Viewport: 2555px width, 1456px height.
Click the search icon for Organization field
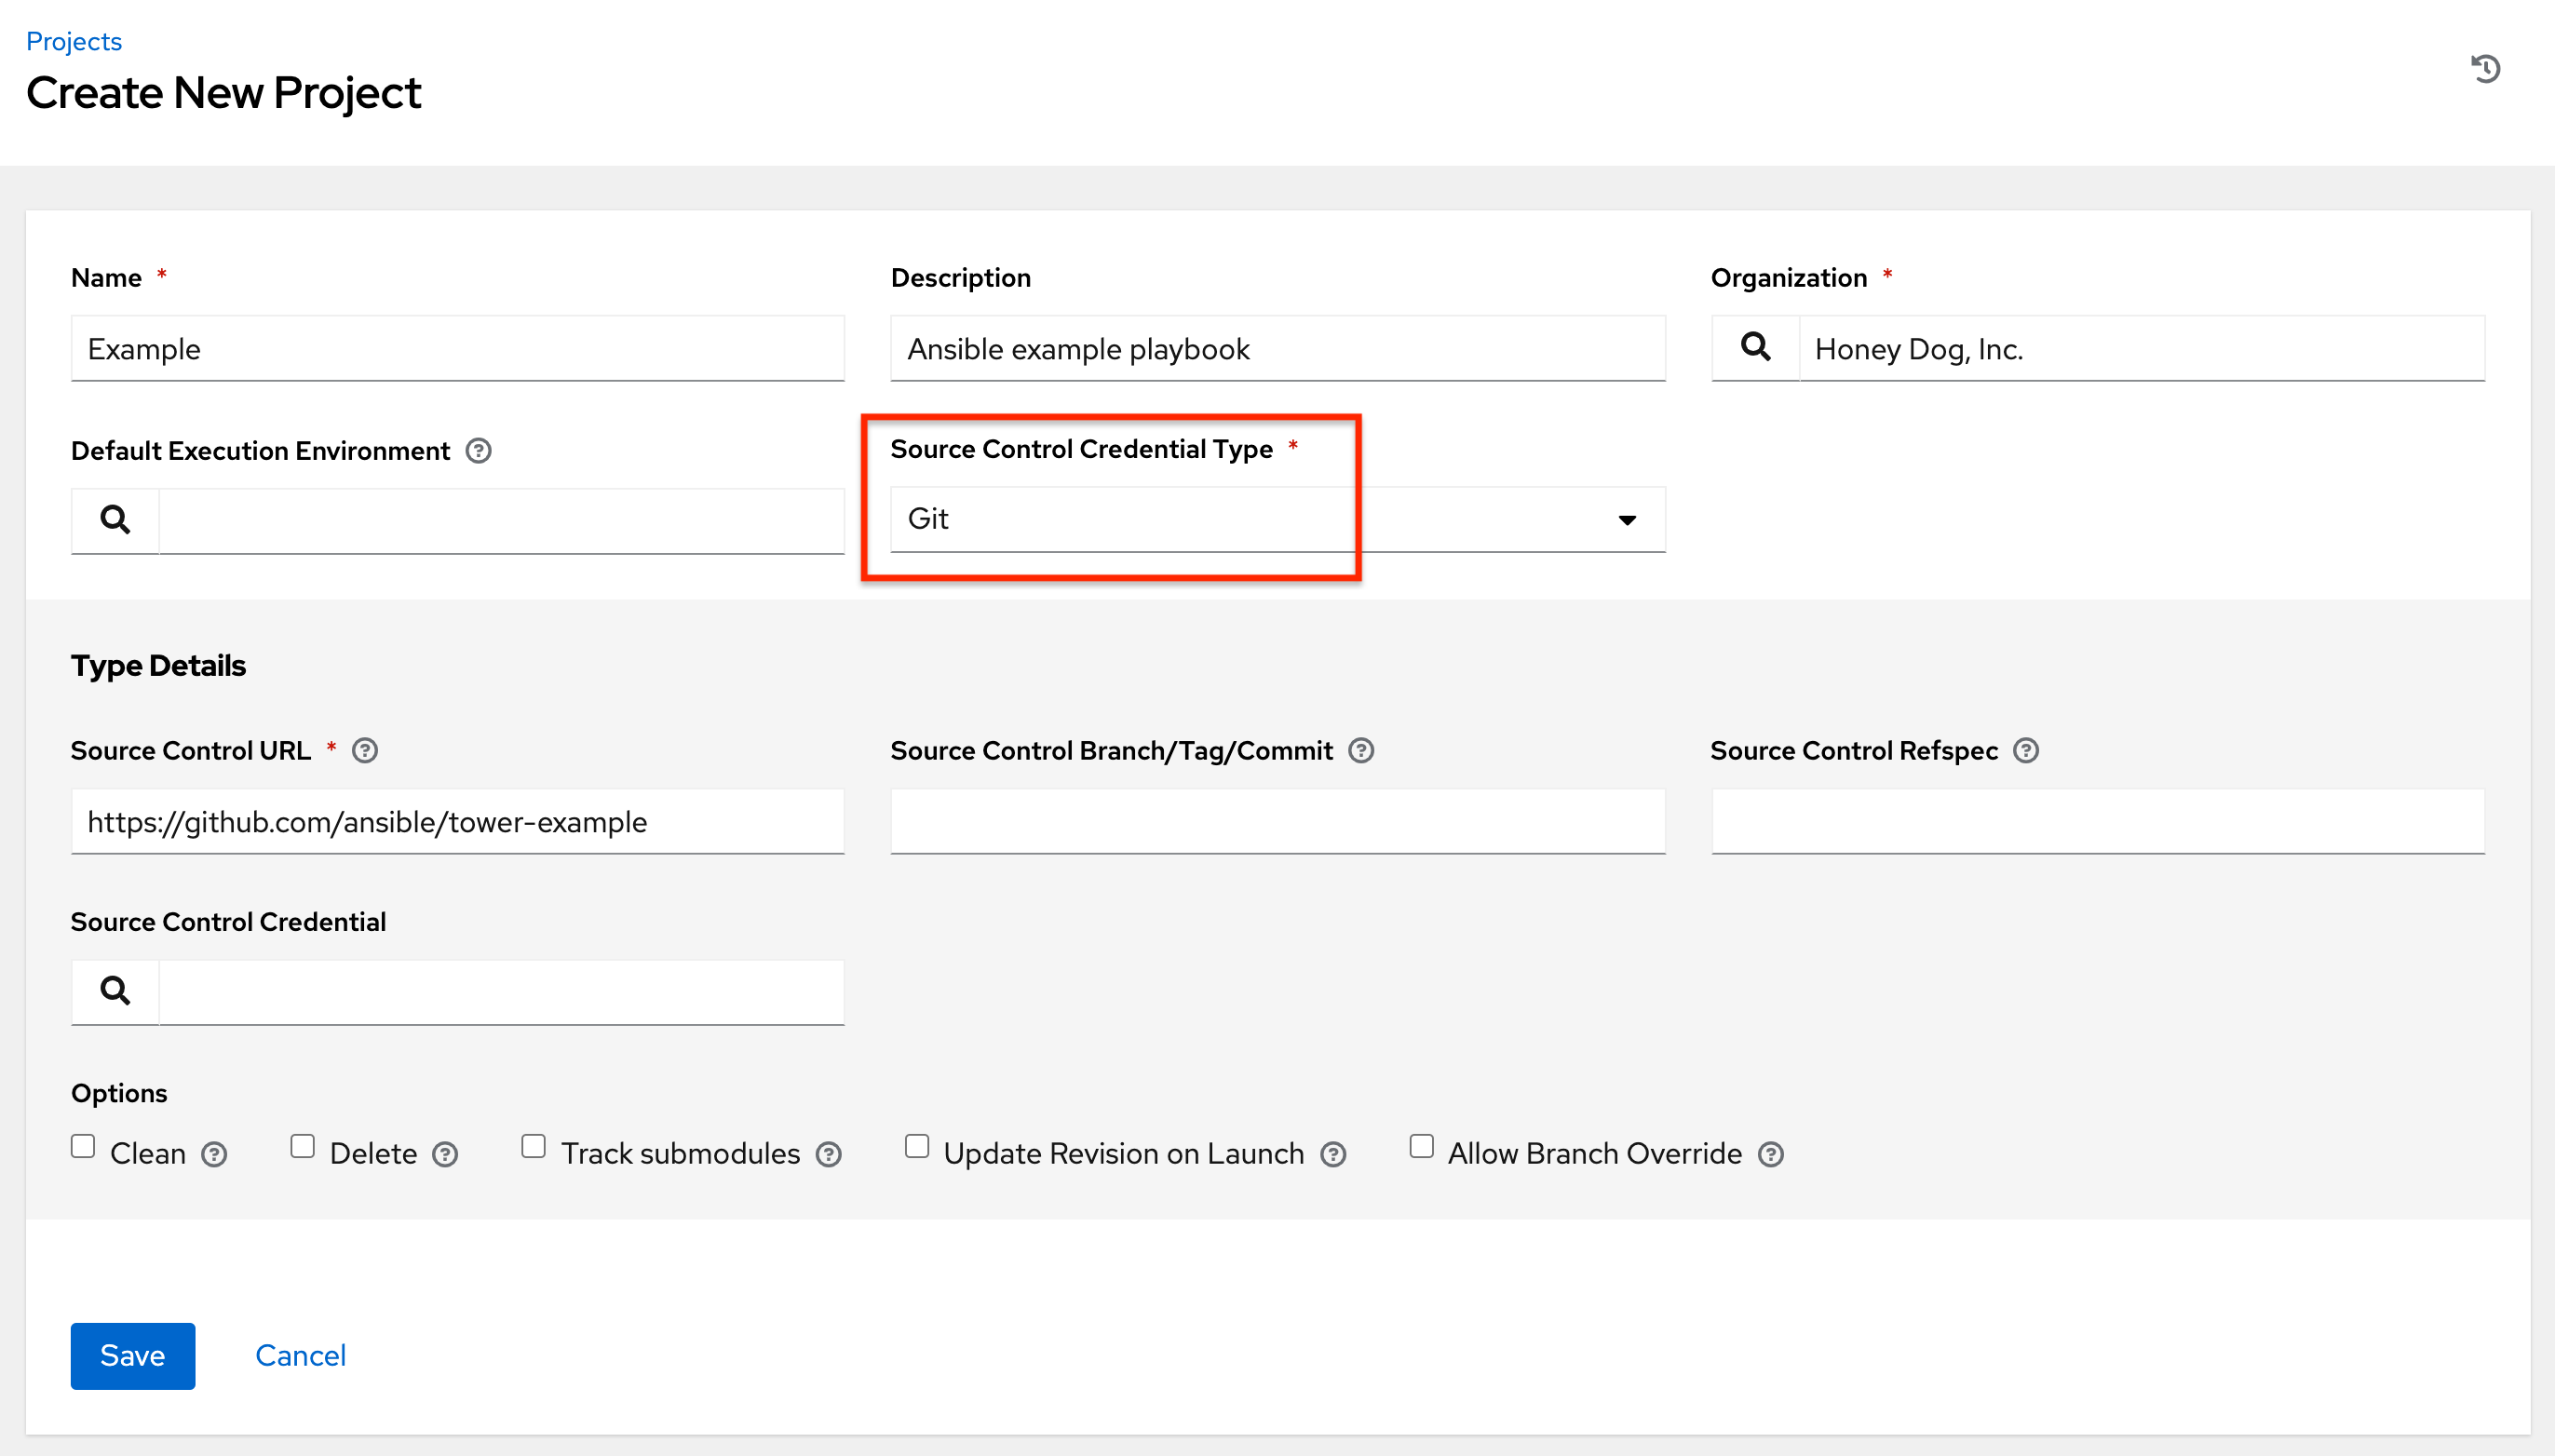click(1755, 347)
